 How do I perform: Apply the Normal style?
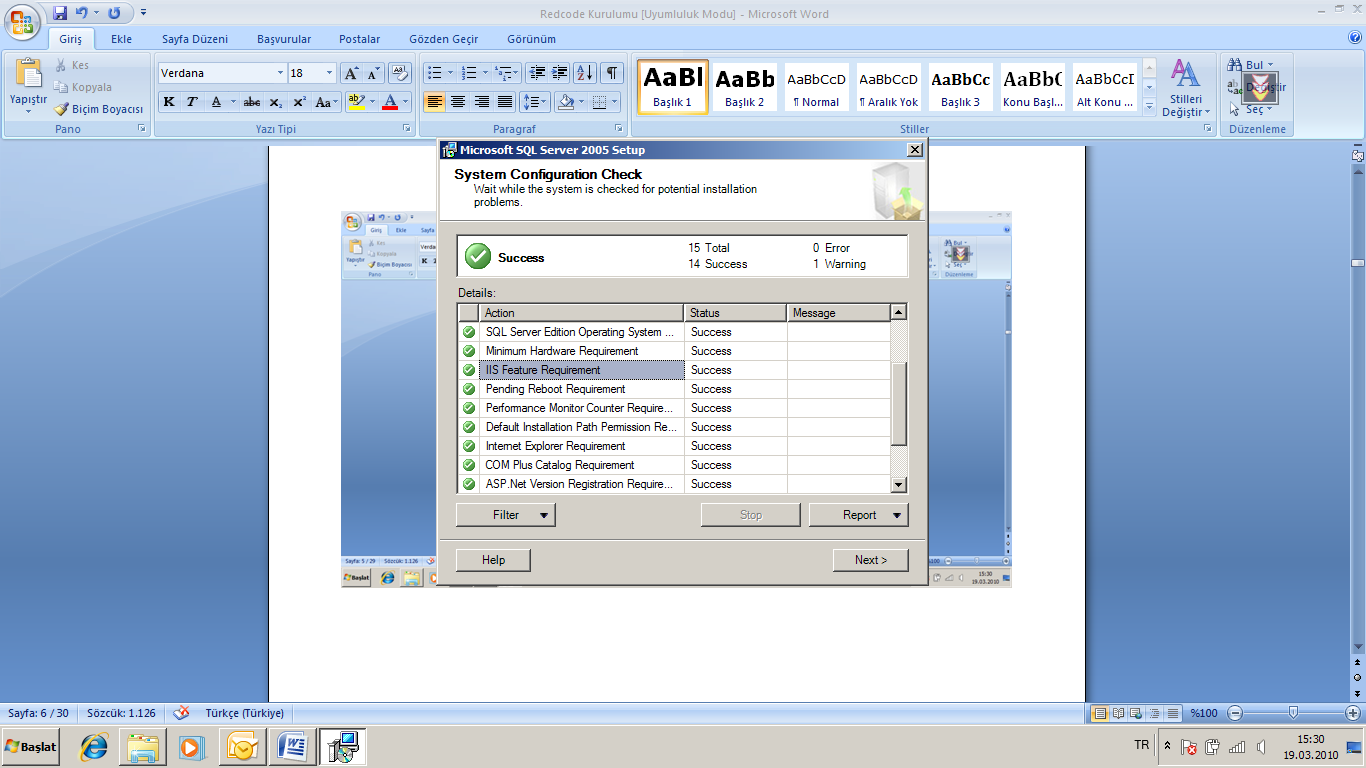[x=817, y=86]
